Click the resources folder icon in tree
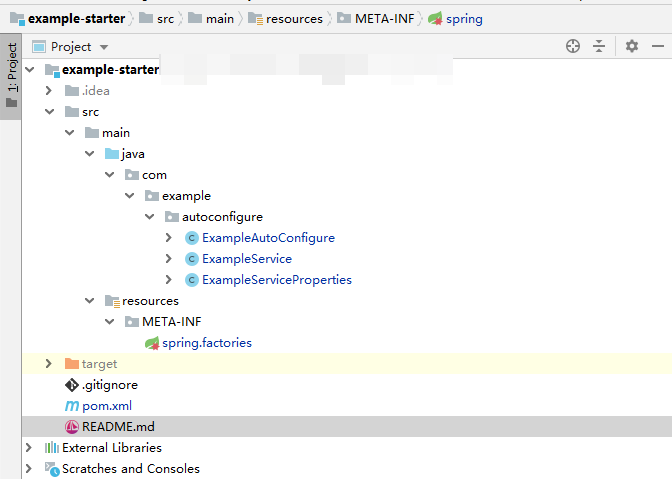 click(112, 301)
